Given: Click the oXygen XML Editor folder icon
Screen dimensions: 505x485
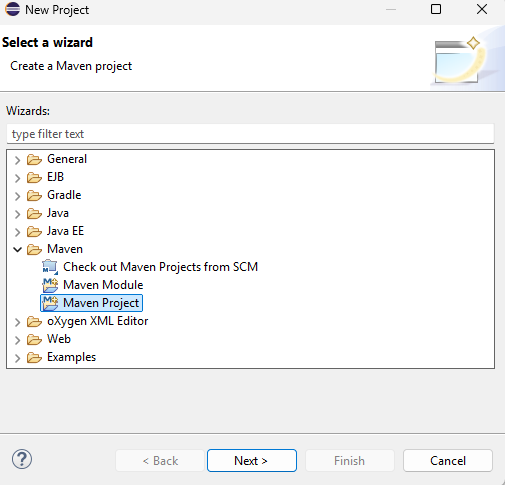Looking at the screenshot, I should (x=34, y=321).
